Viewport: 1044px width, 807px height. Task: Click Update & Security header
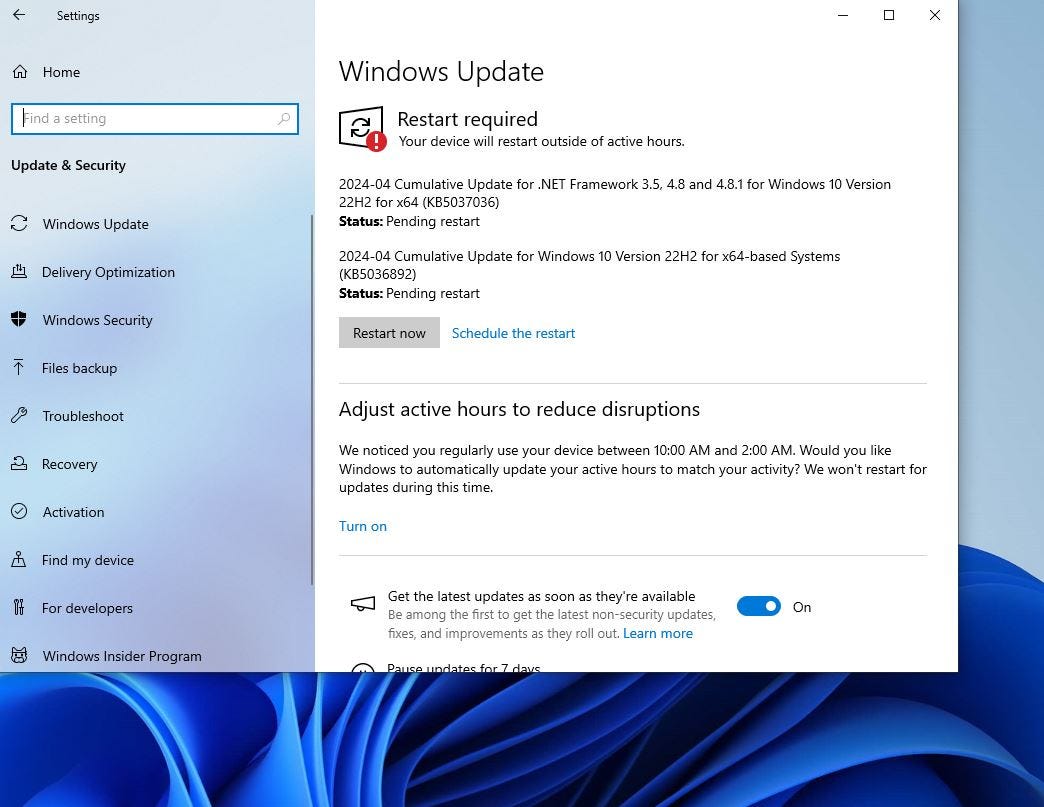(69, 165)
